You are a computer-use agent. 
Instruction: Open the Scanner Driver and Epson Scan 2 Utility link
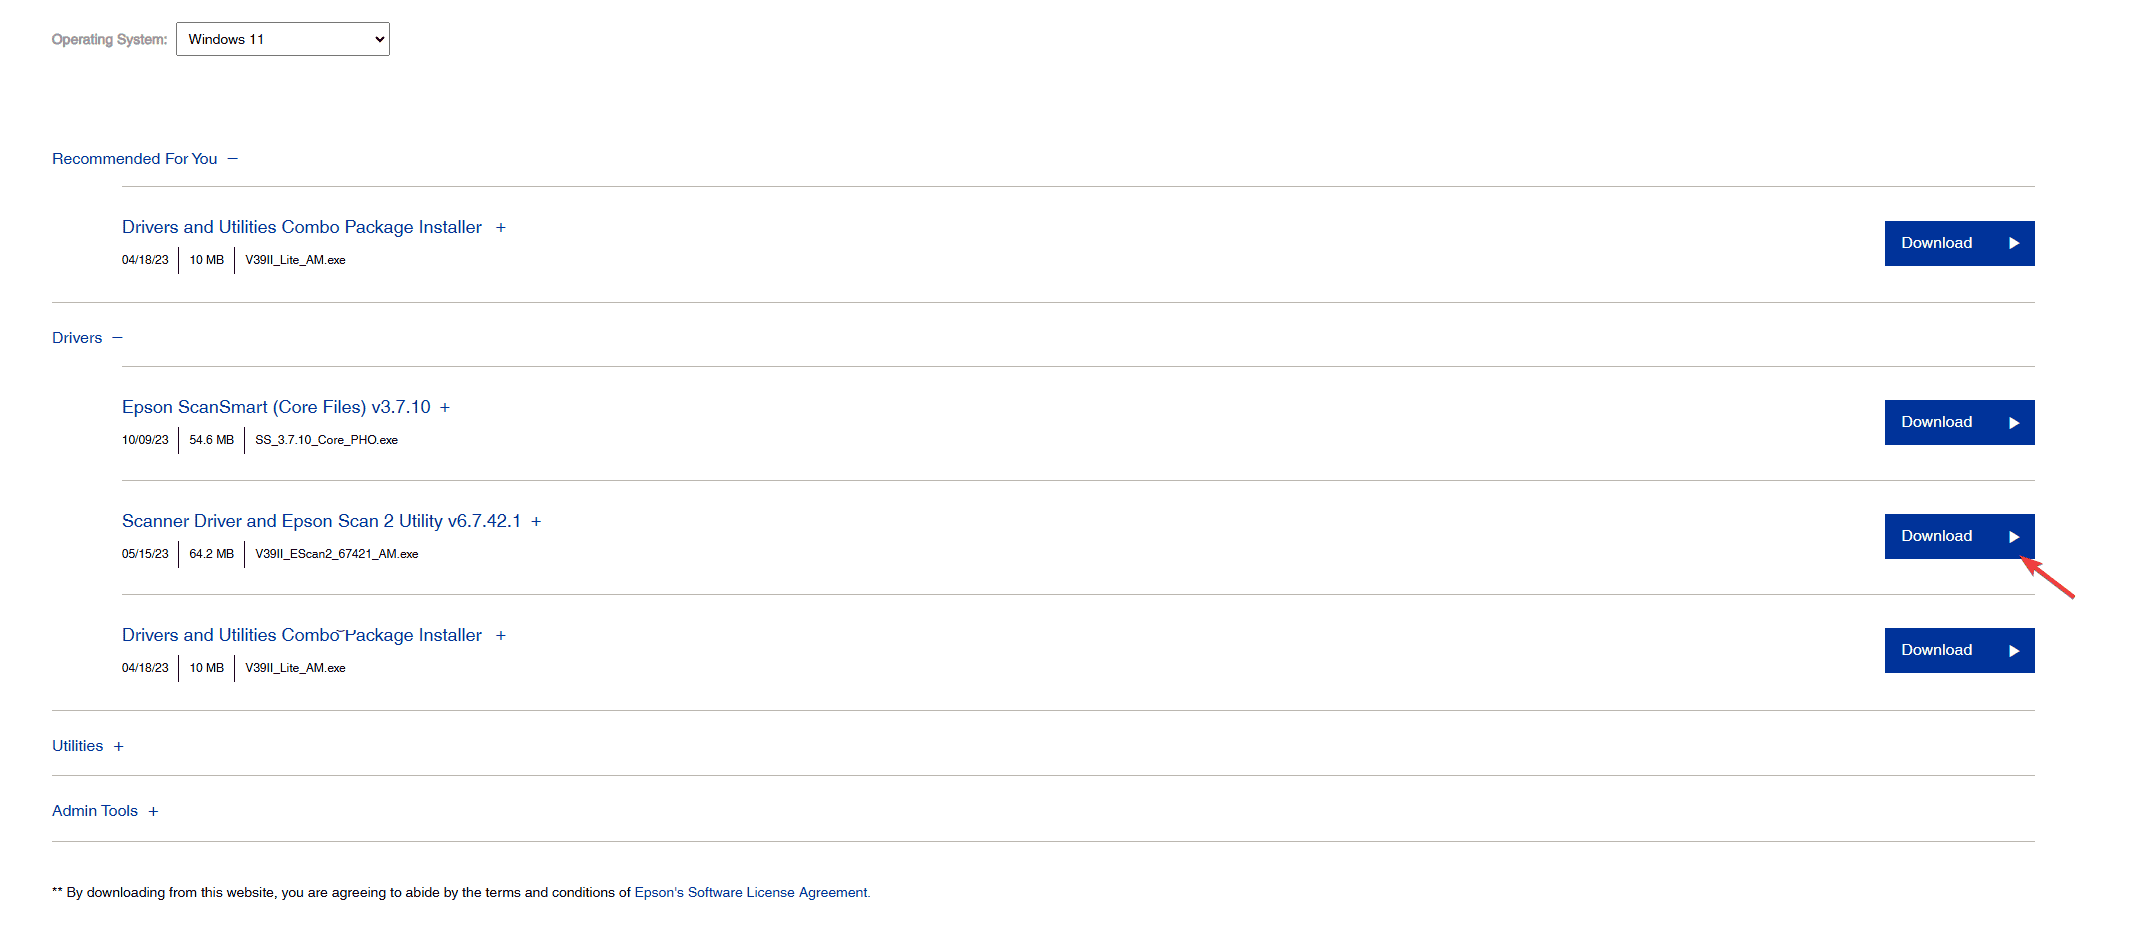pyautogui.click(x=321, y=521)
